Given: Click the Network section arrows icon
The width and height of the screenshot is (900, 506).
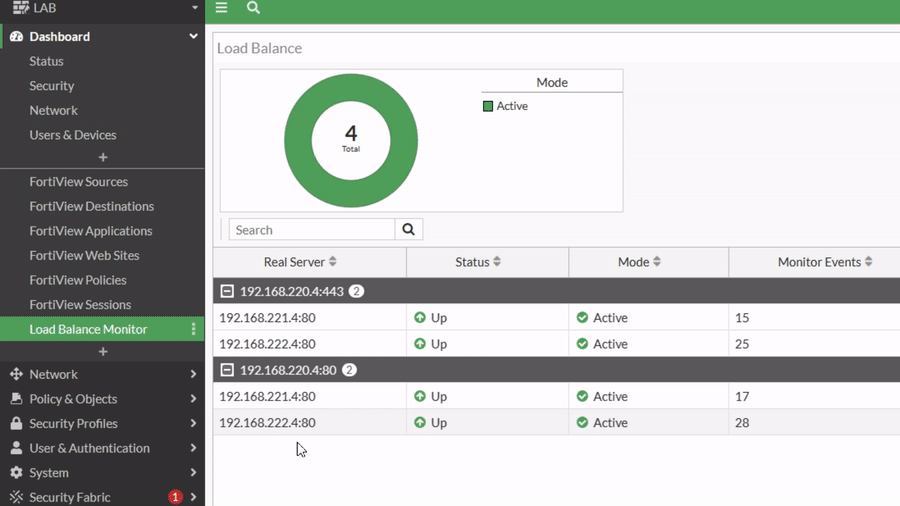Looking at the screenshot, I should tap(16, 374).
